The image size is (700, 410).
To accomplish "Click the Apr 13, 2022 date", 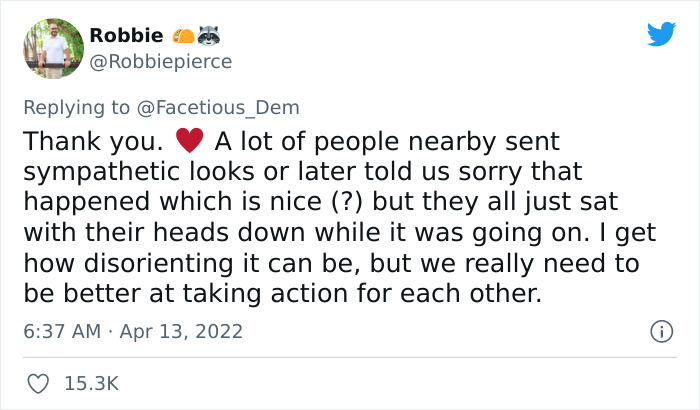I will coord(183,331).
